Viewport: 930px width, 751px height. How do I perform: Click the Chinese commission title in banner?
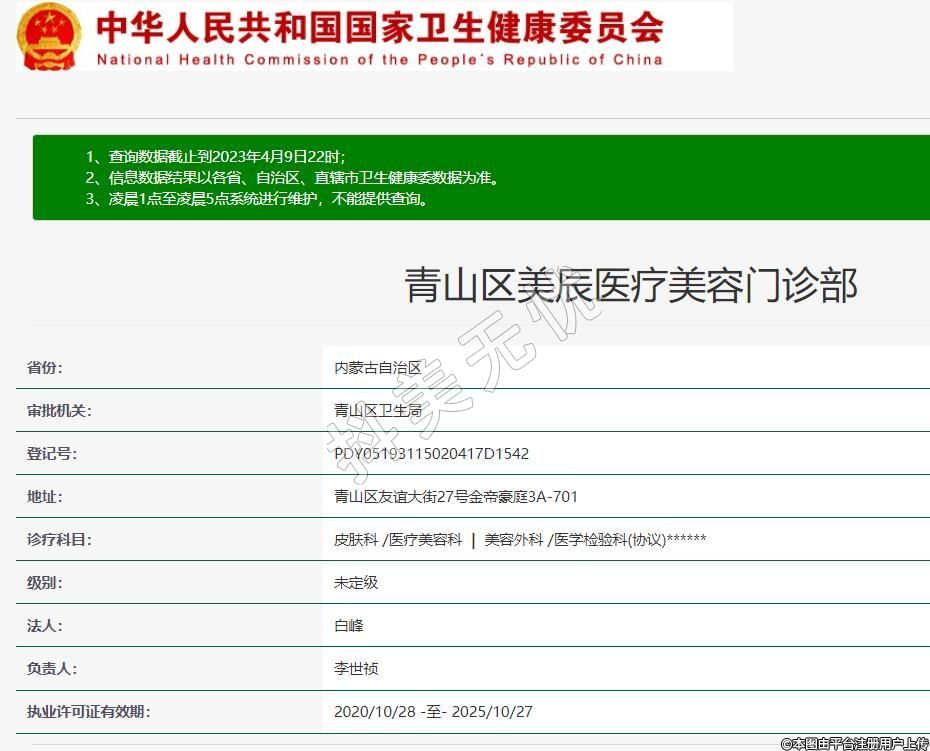(x=380, y=26)
